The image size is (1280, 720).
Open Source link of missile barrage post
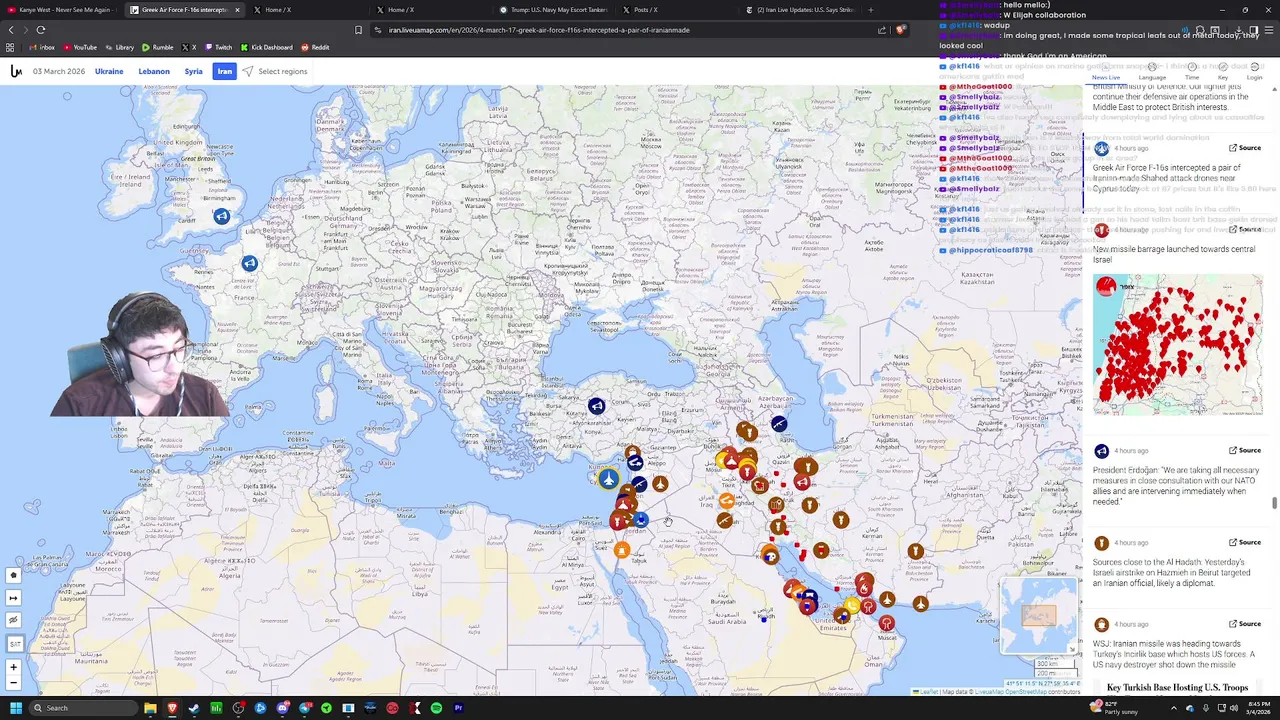click(1245, 229)
